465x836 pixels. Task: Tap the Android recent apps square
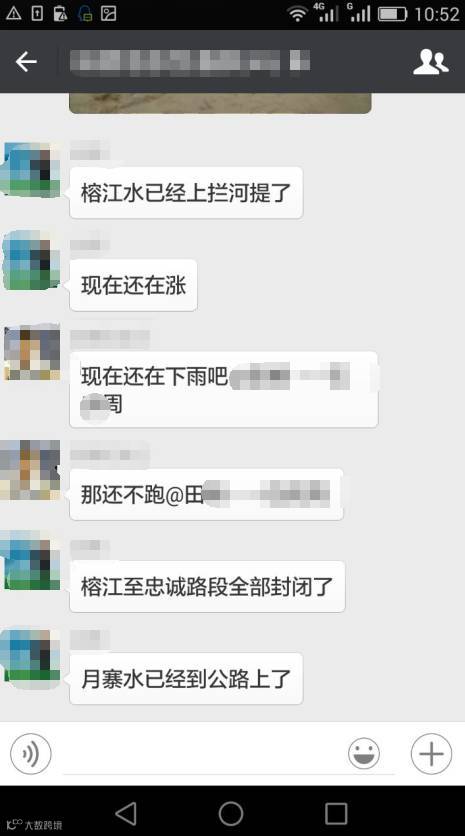point(336,814)
